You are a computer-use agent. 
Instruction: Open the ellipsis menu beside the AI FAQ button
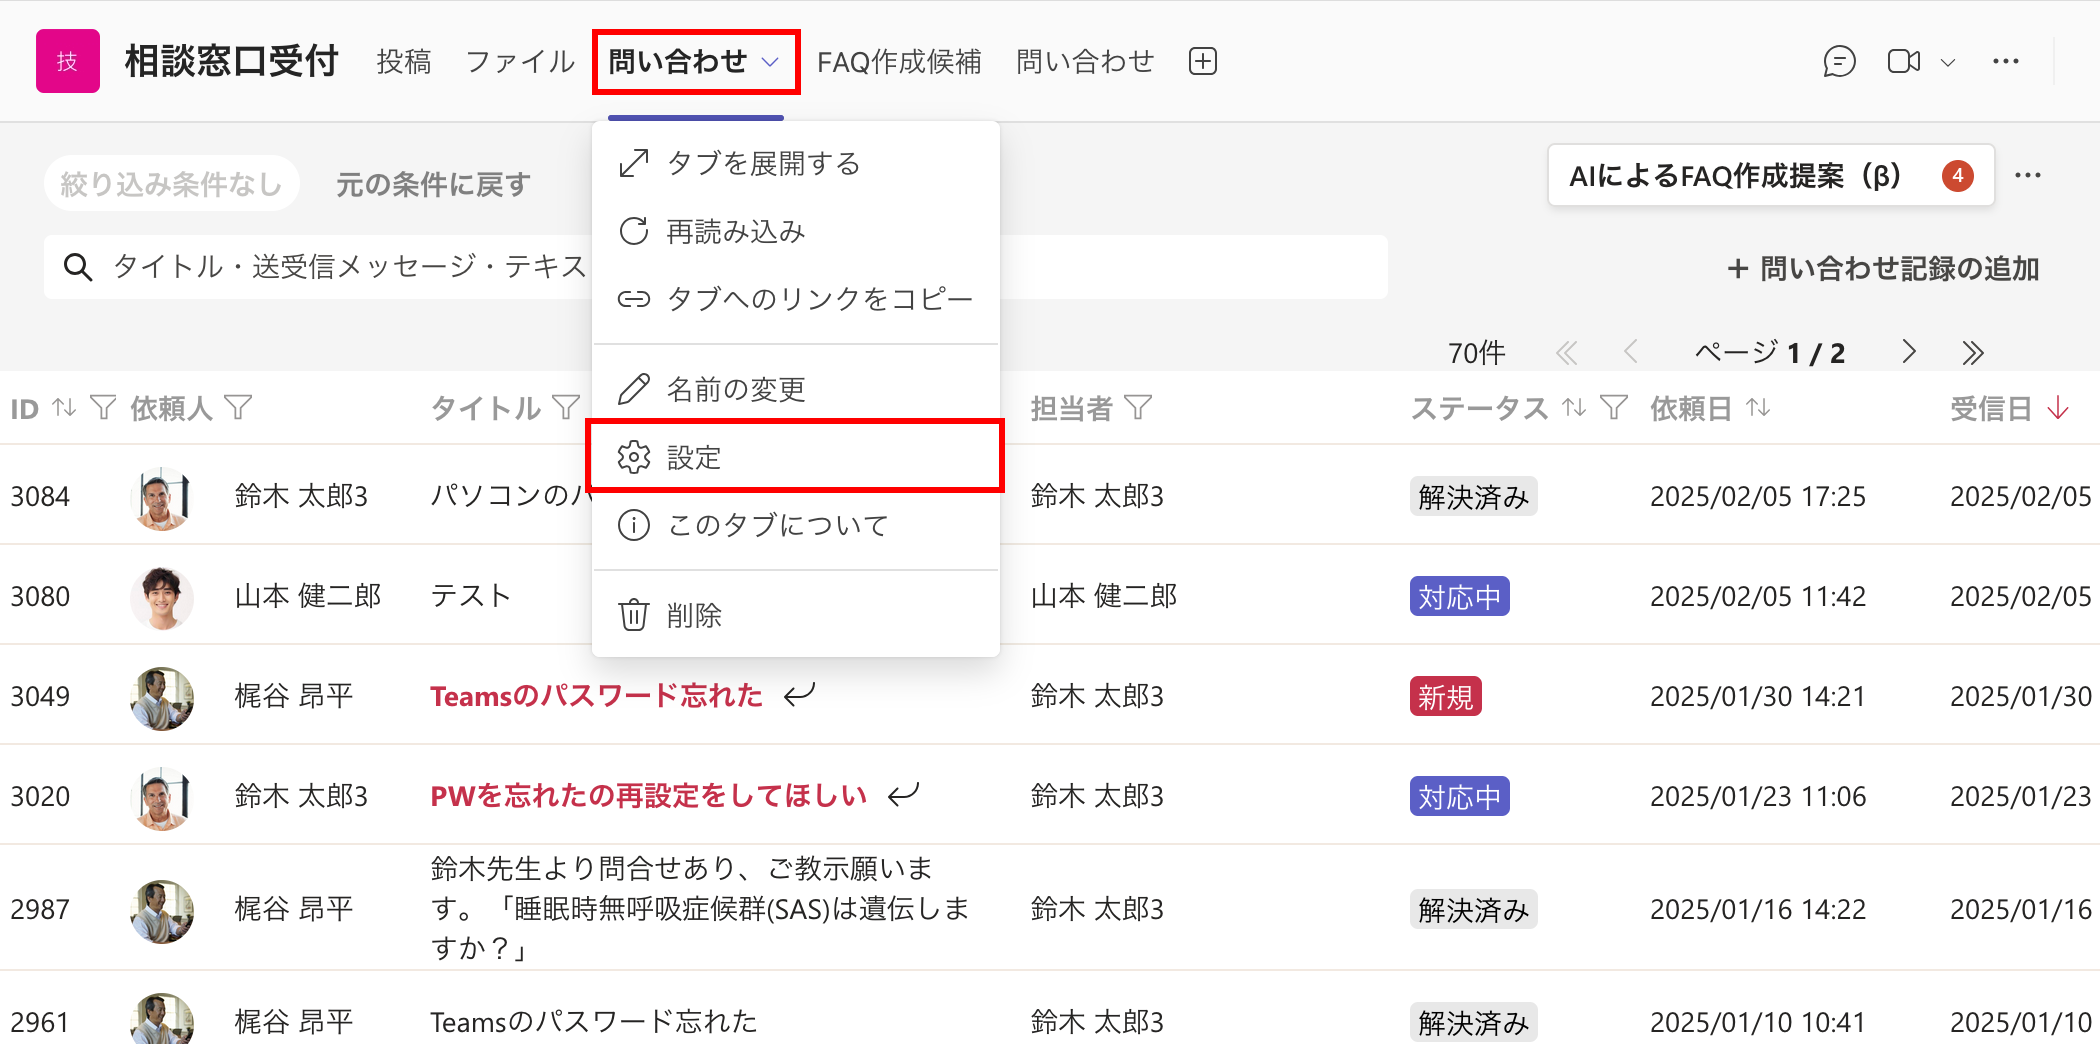2028,176
